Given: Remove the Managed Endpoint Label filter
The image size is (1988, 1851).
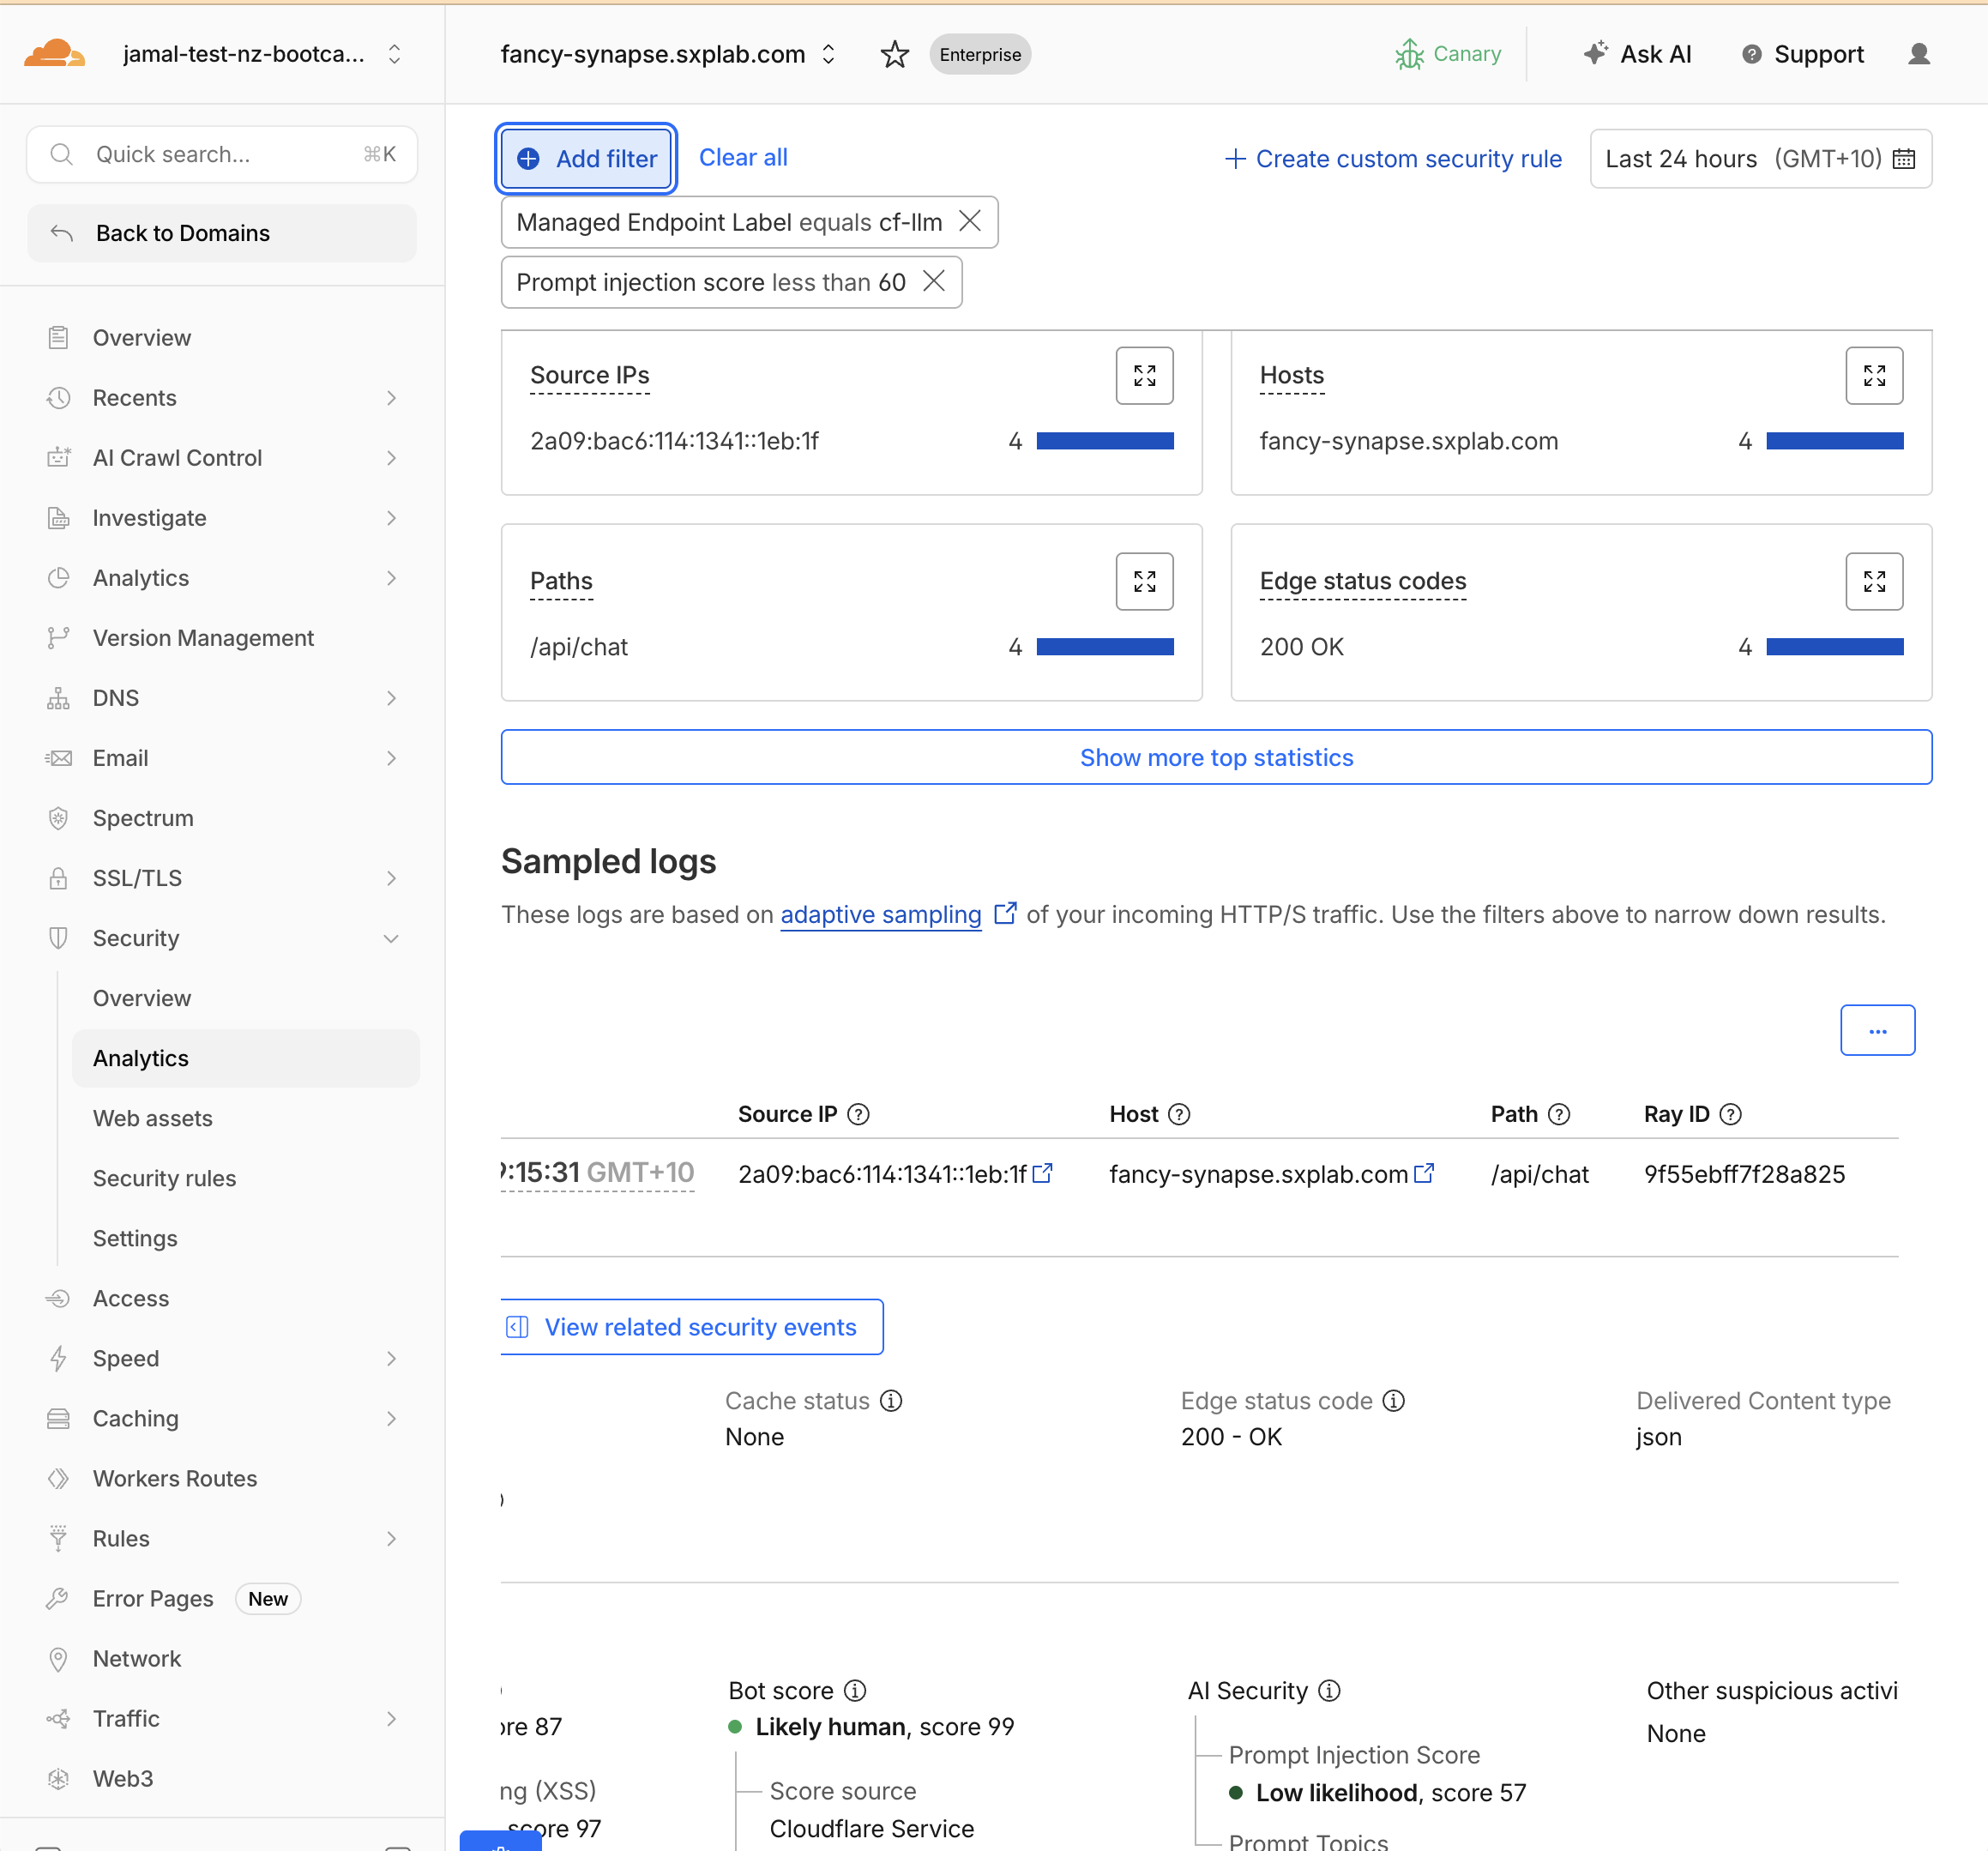Looking at the screenshot, I should [x=969, y=221].
